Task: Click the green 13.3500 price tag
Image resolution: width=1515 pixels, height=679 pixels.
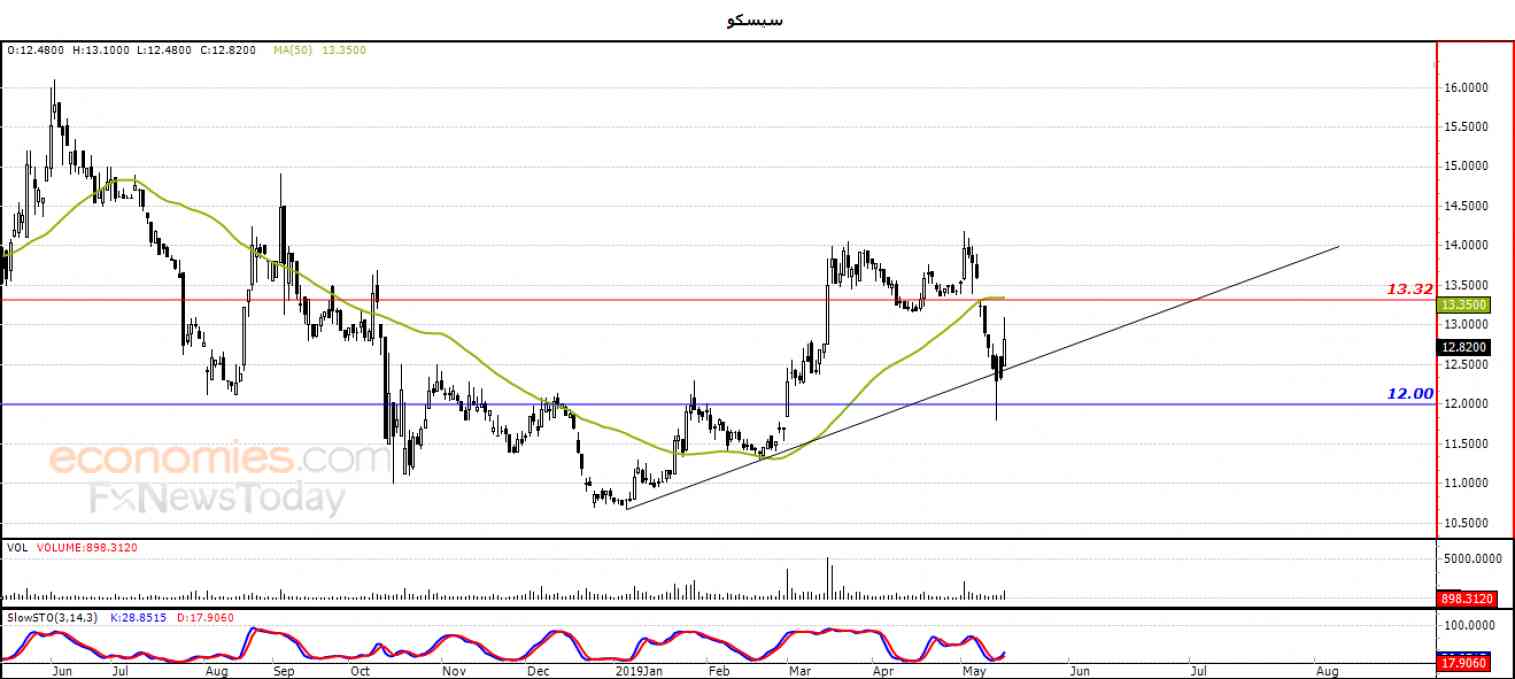Action: (1464, 305)
